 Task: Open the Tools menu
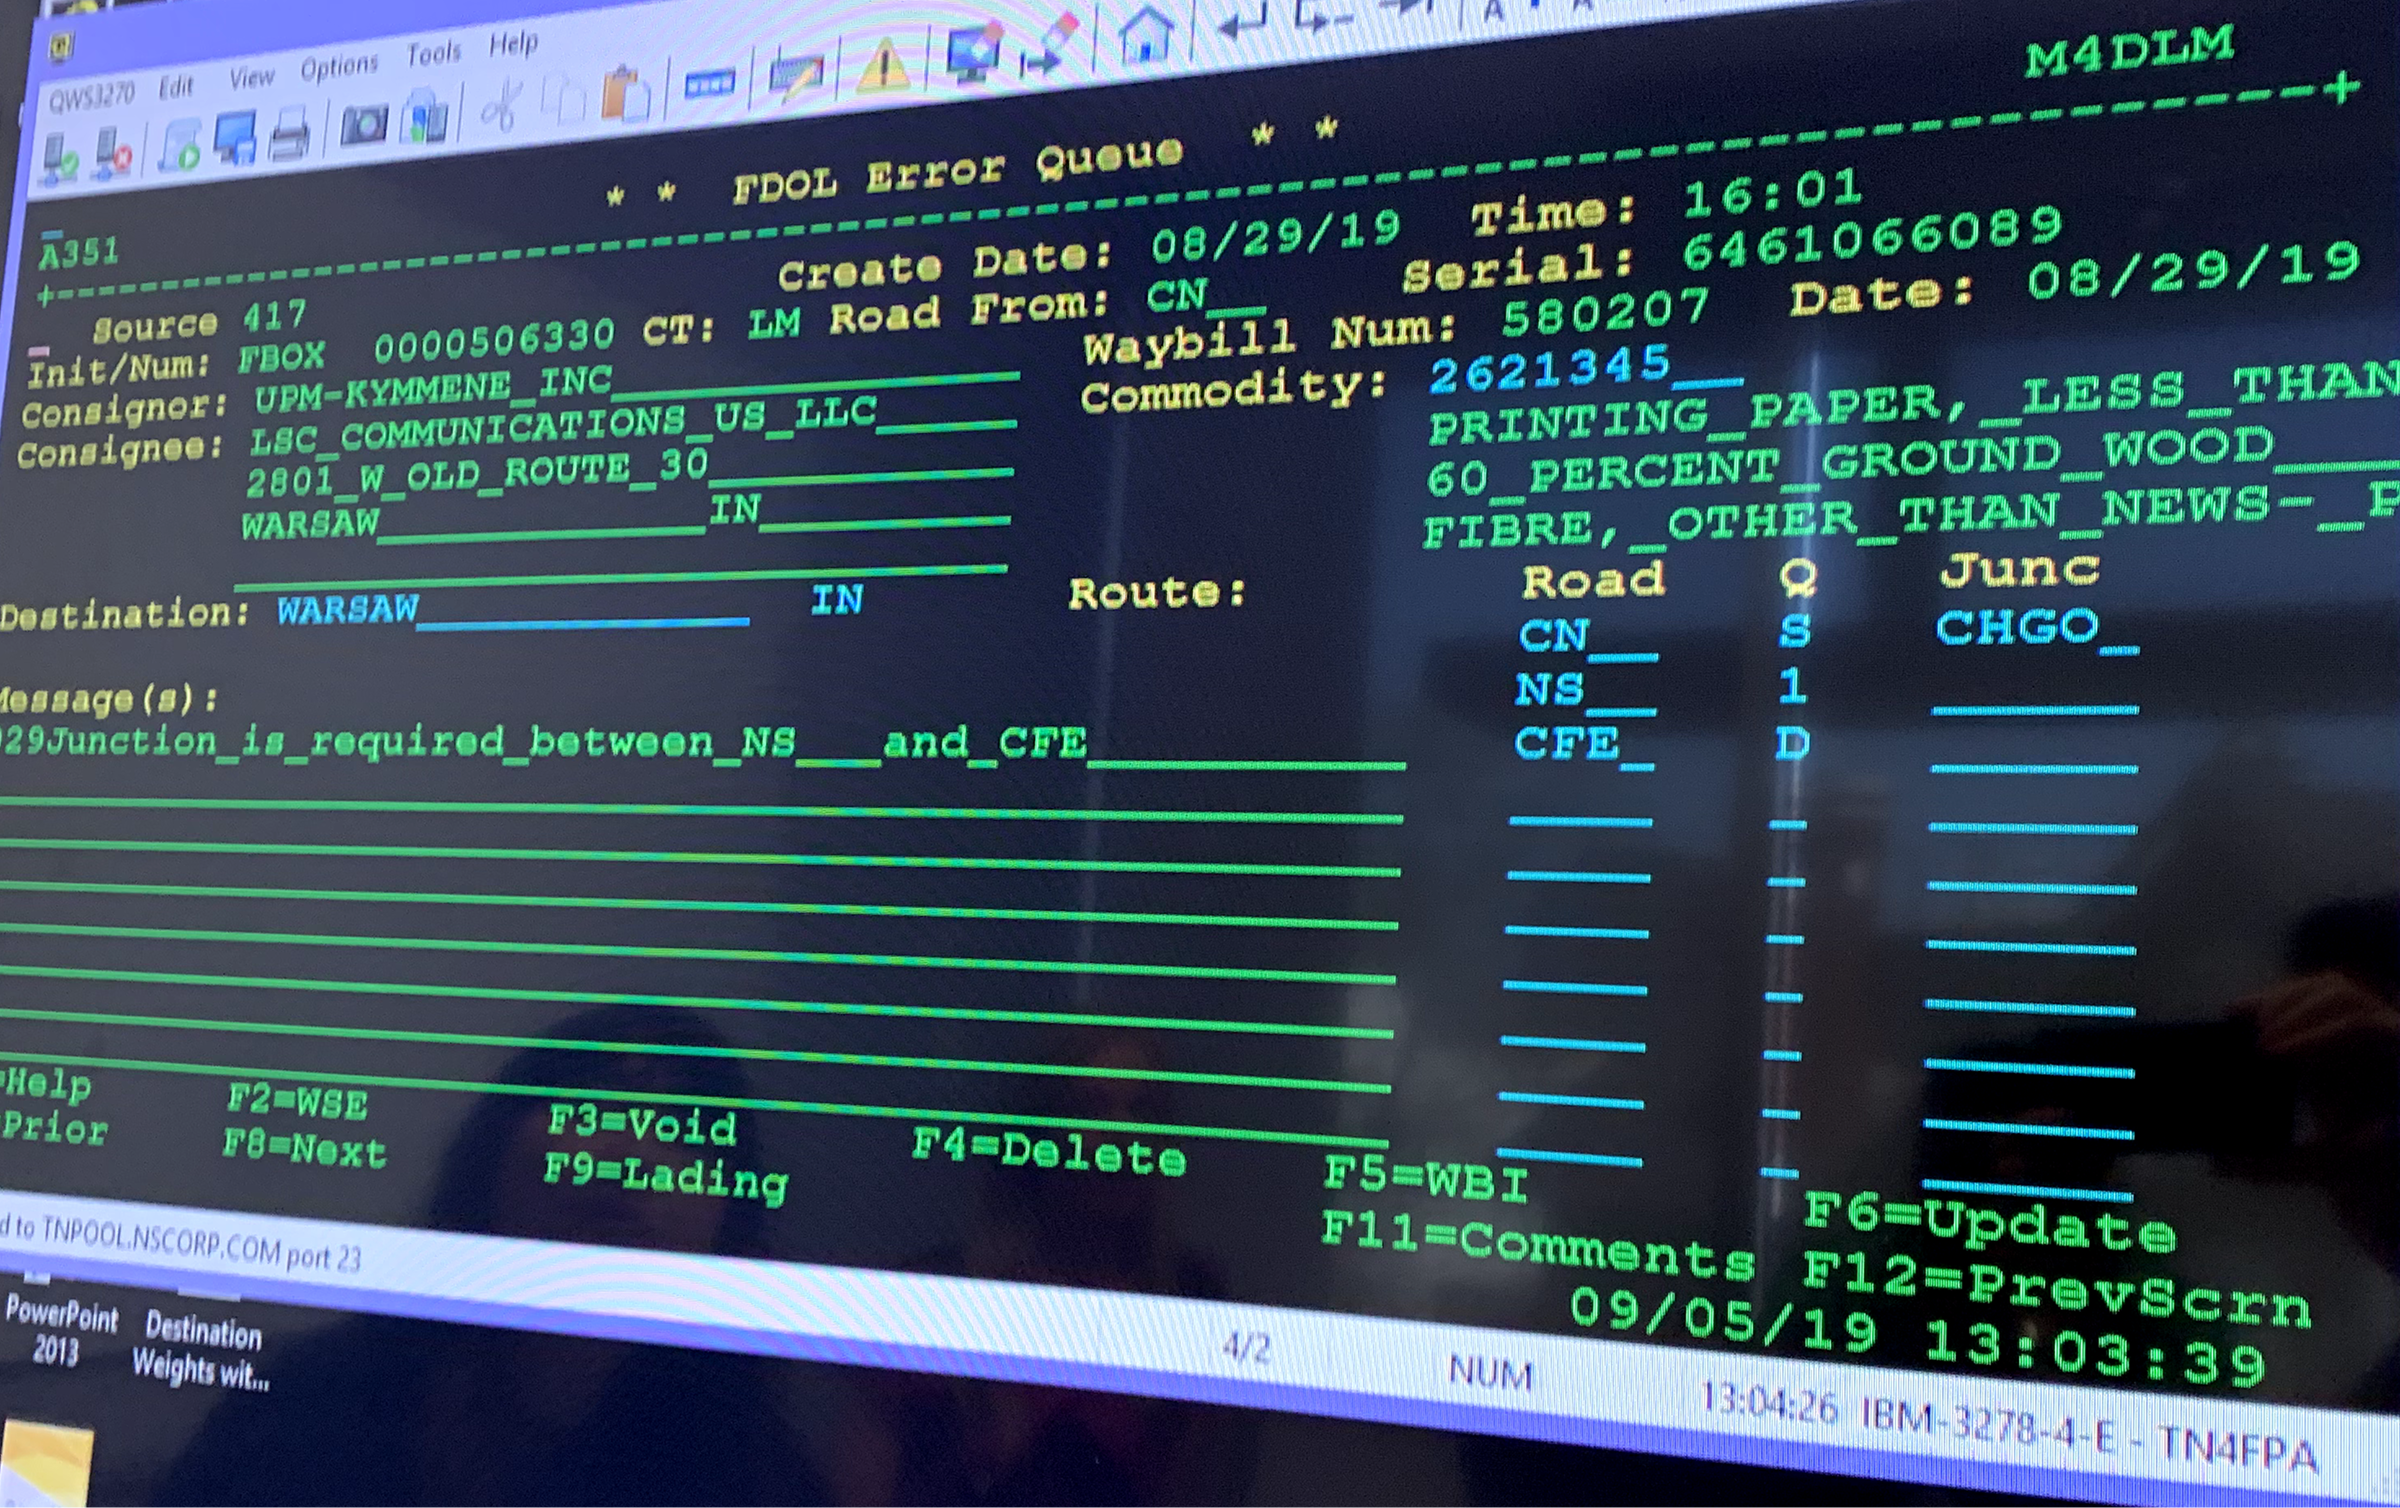[x=433, y=55]
